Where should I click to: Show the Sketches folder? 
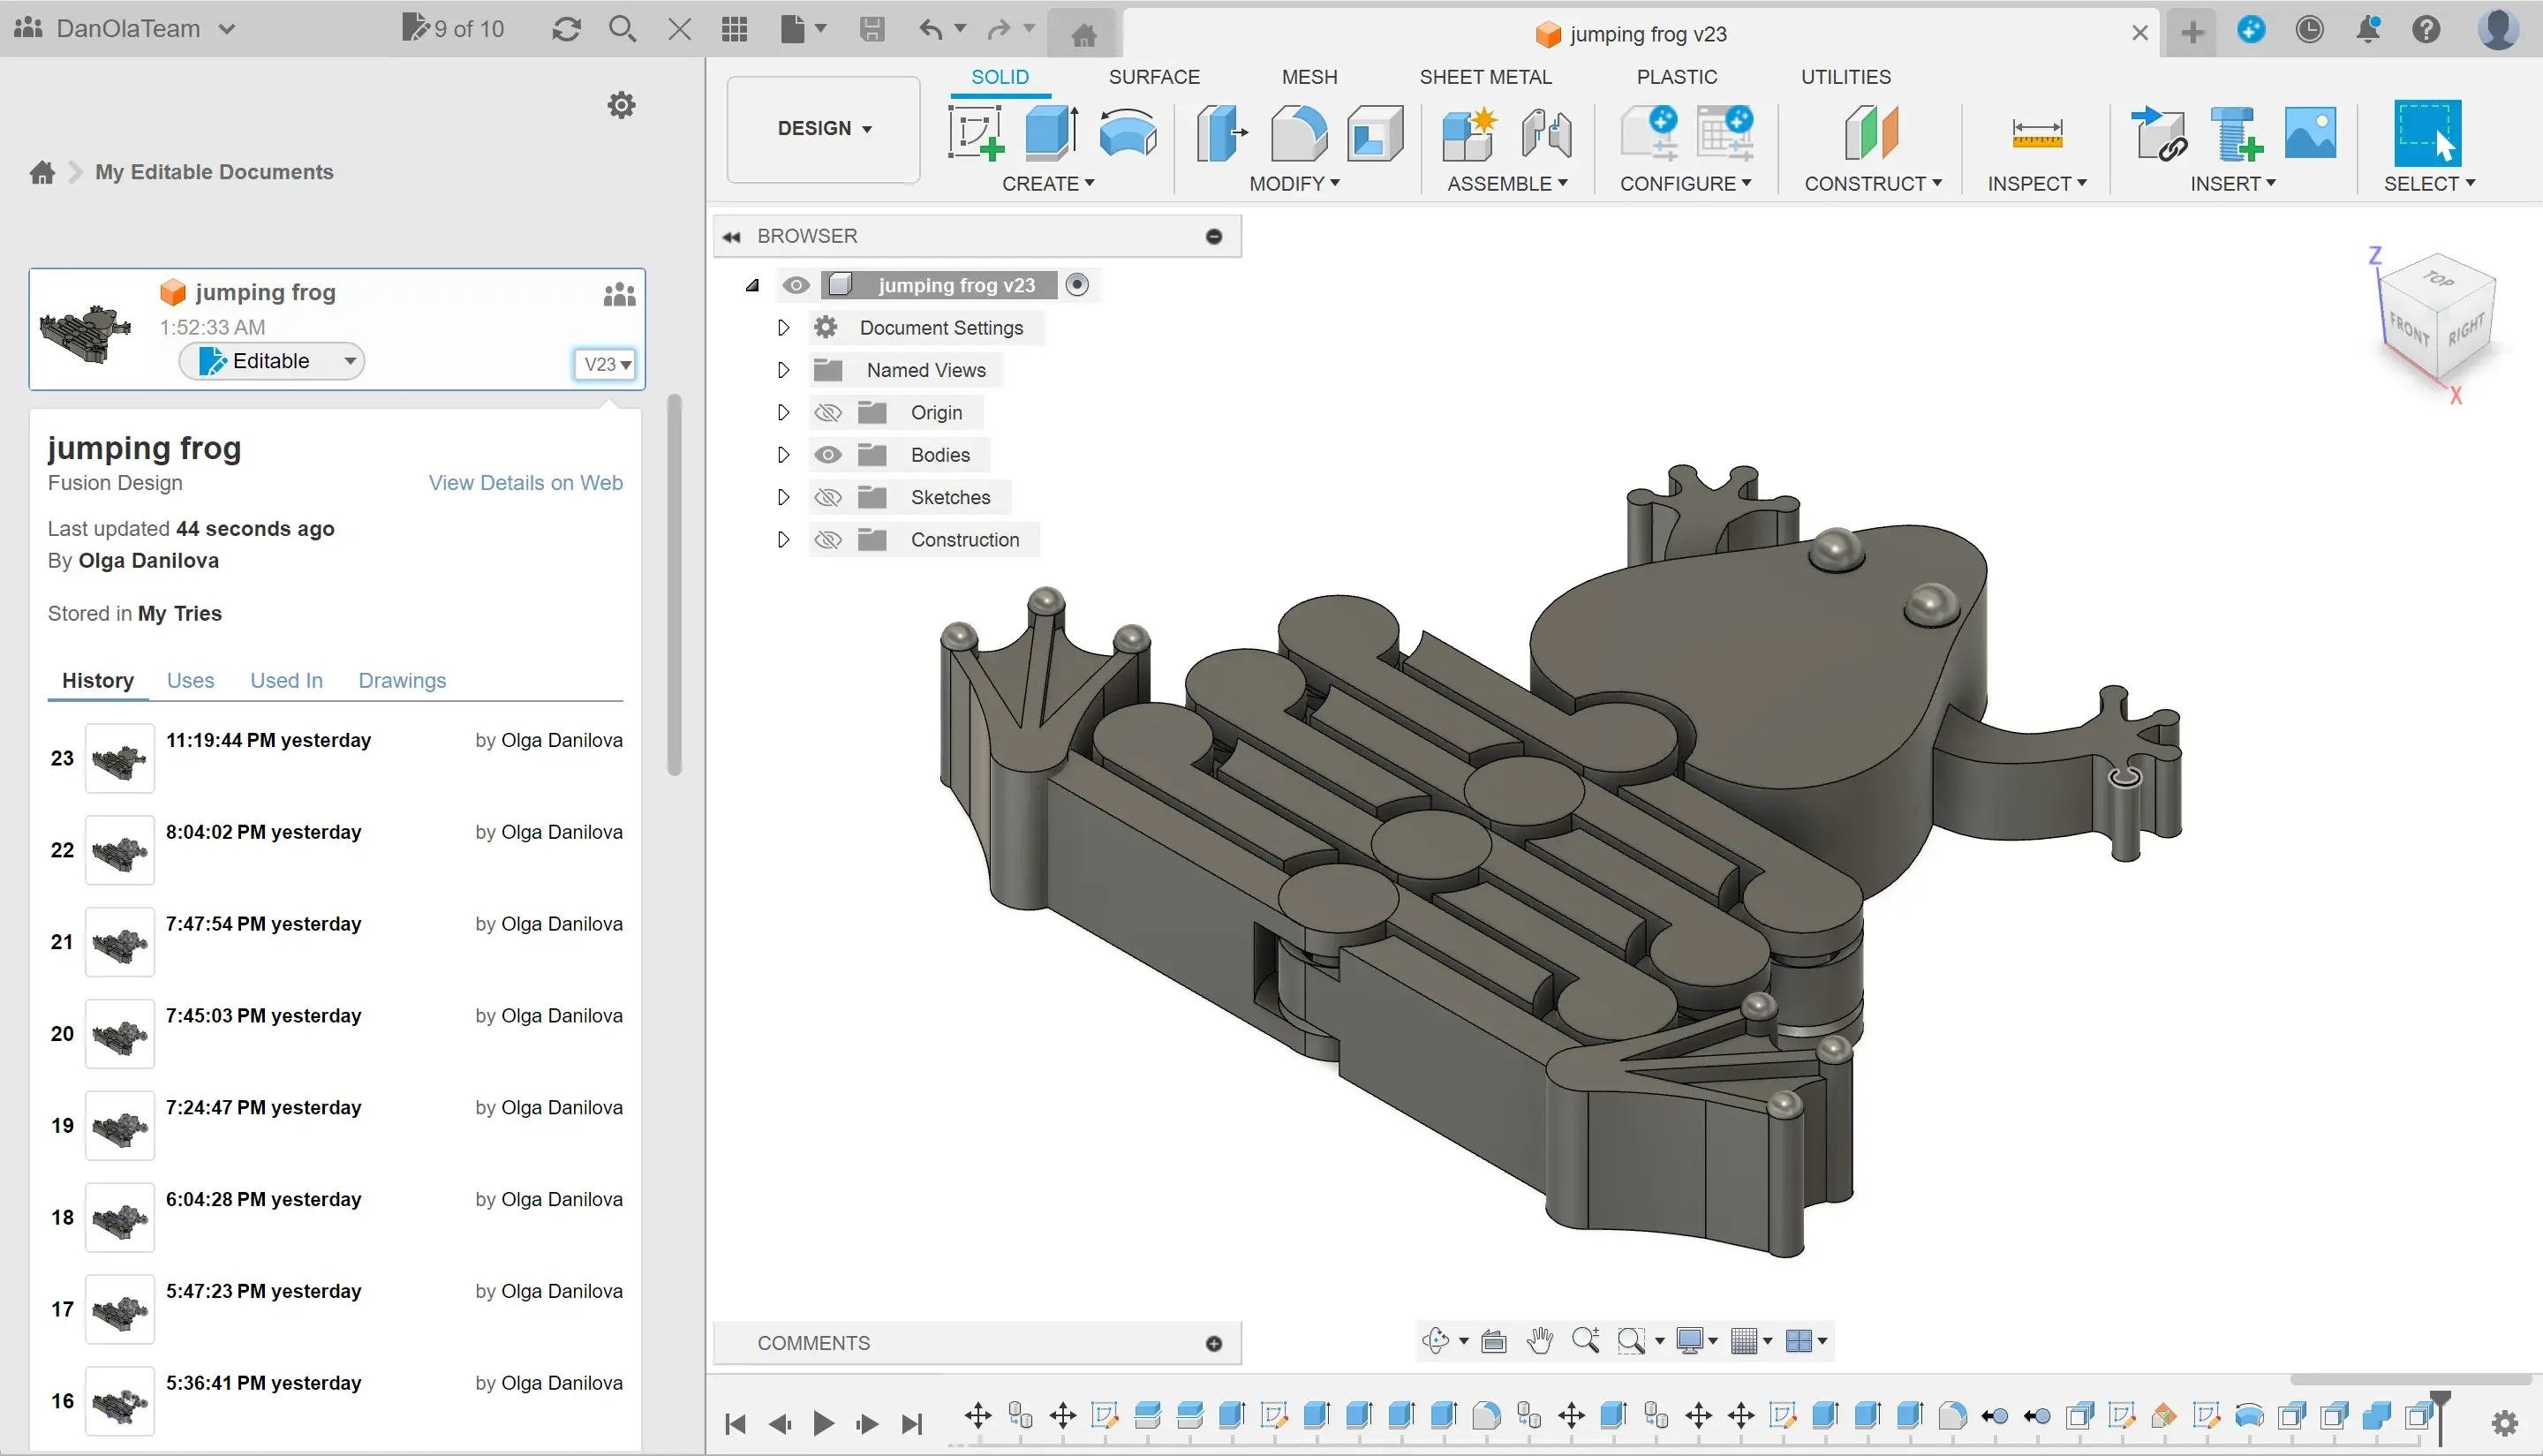828,497
